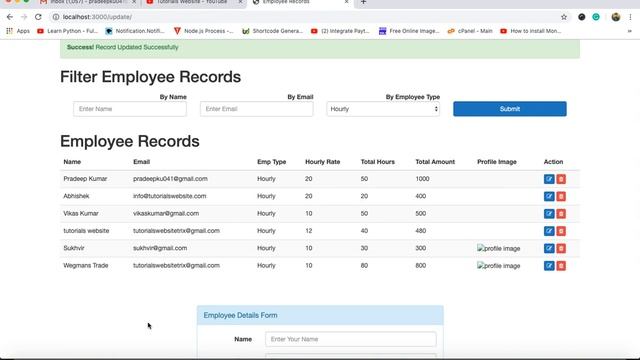Open the Chrome three-dot menu

[x=630, y=17]
